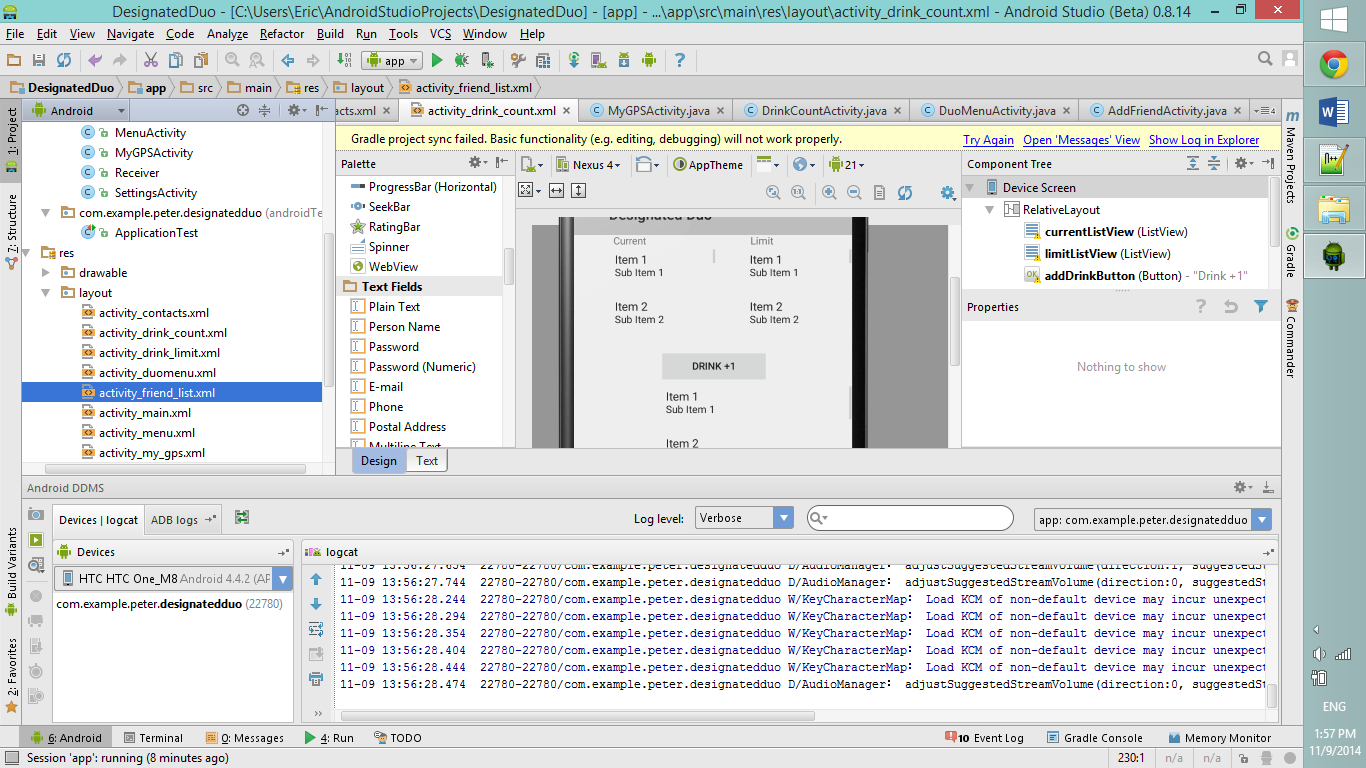Open the Event Log button
This screenshot has height=768, width=1366.
click(984, 738)
